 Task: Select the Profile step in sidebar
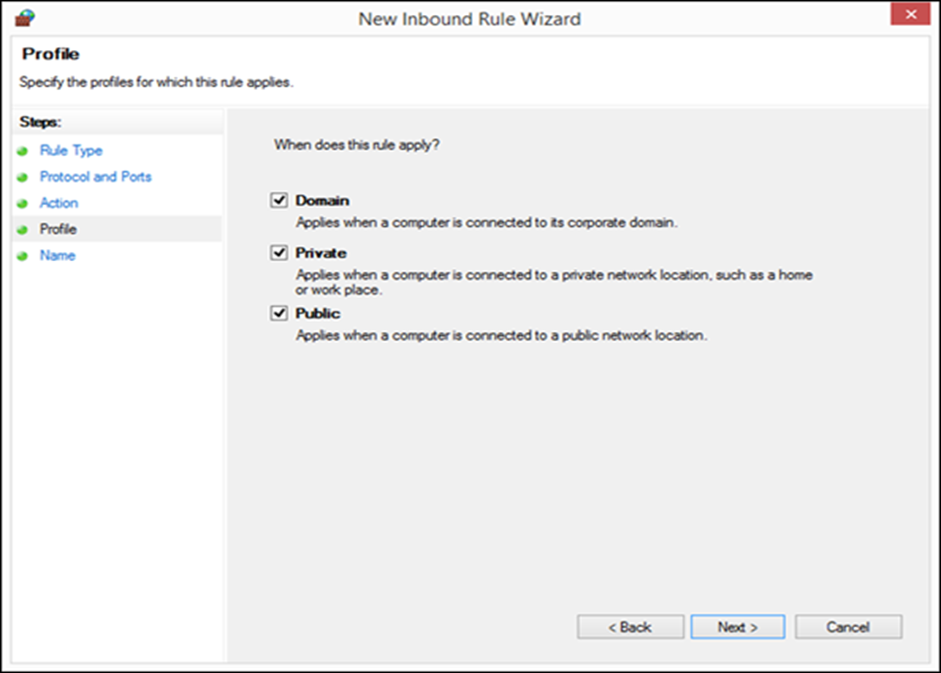[x=58, y=229]
